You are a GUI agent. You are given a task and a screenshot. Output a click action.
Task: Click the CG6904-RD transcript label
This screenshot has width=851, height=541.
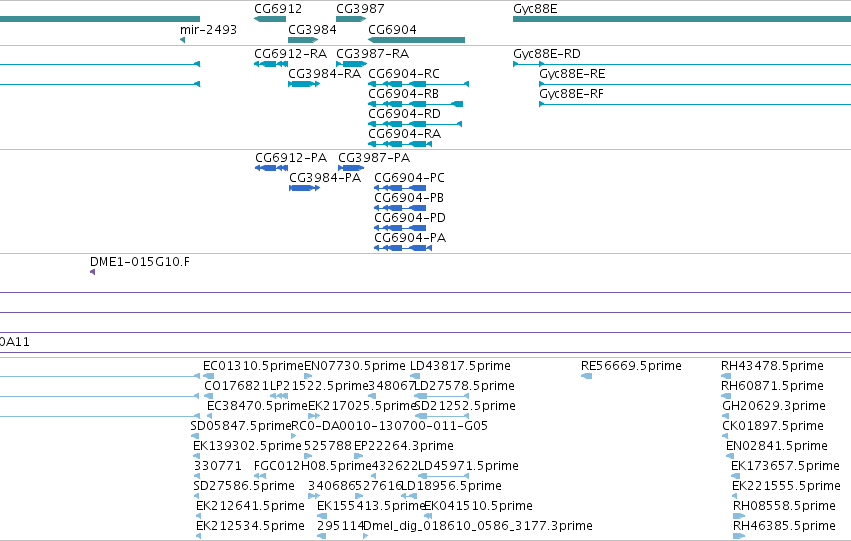pos(404,114)
